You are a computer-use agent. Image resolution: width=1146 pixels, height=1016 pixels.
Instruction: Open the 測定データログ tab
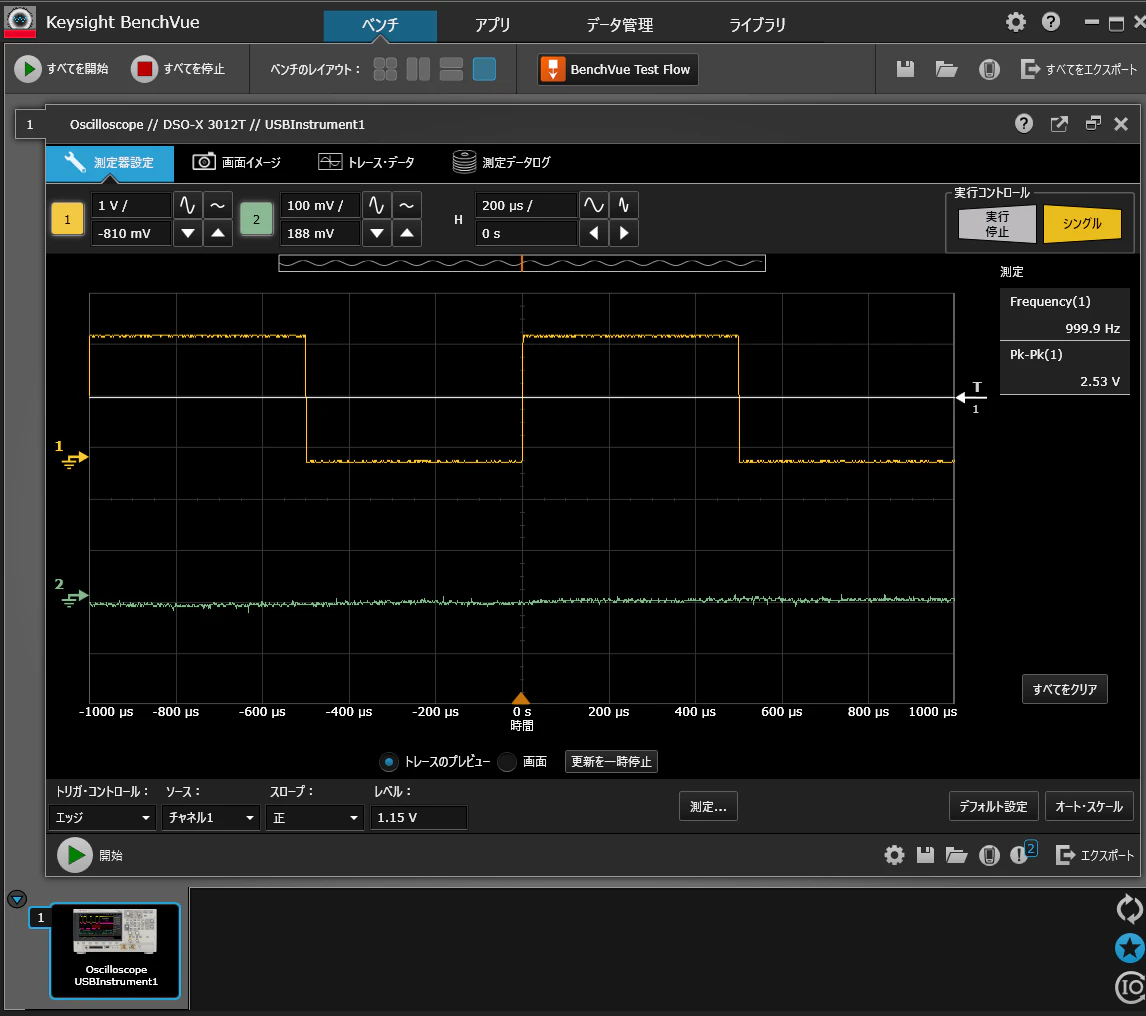(502, 162)
